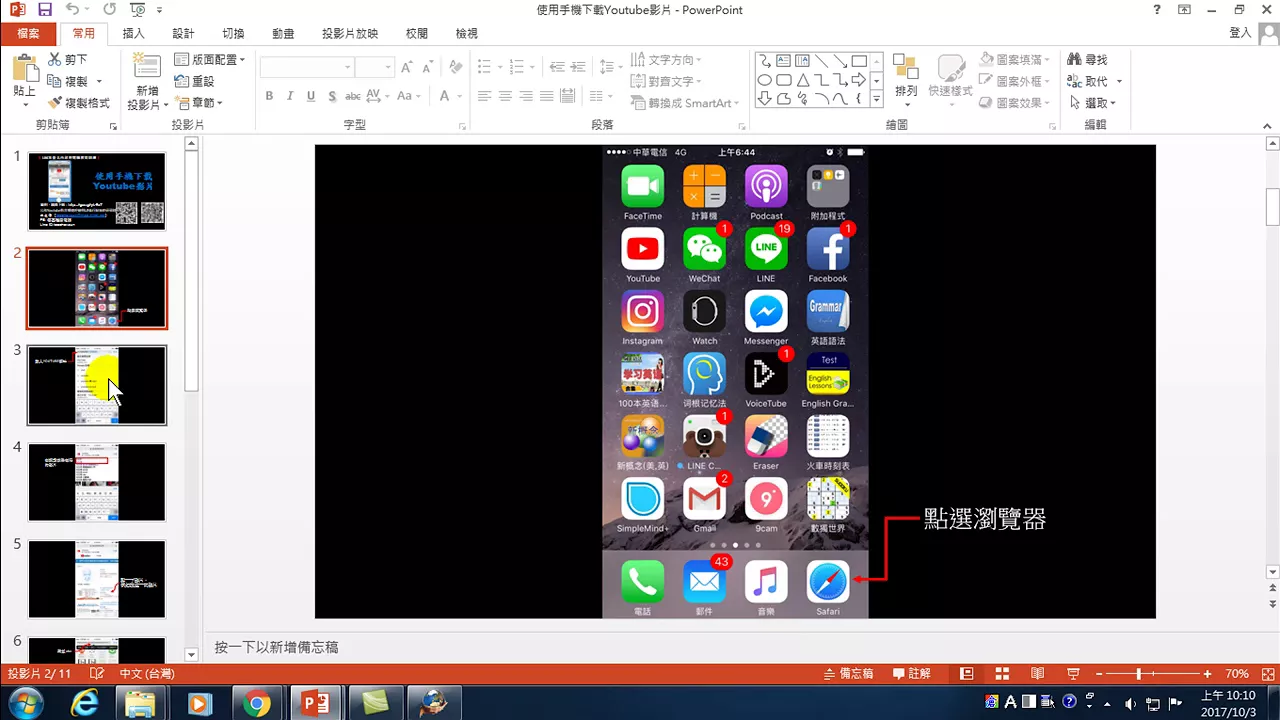Click the 複製格式 format painter
1280x720 pixels.
point(79,103)
